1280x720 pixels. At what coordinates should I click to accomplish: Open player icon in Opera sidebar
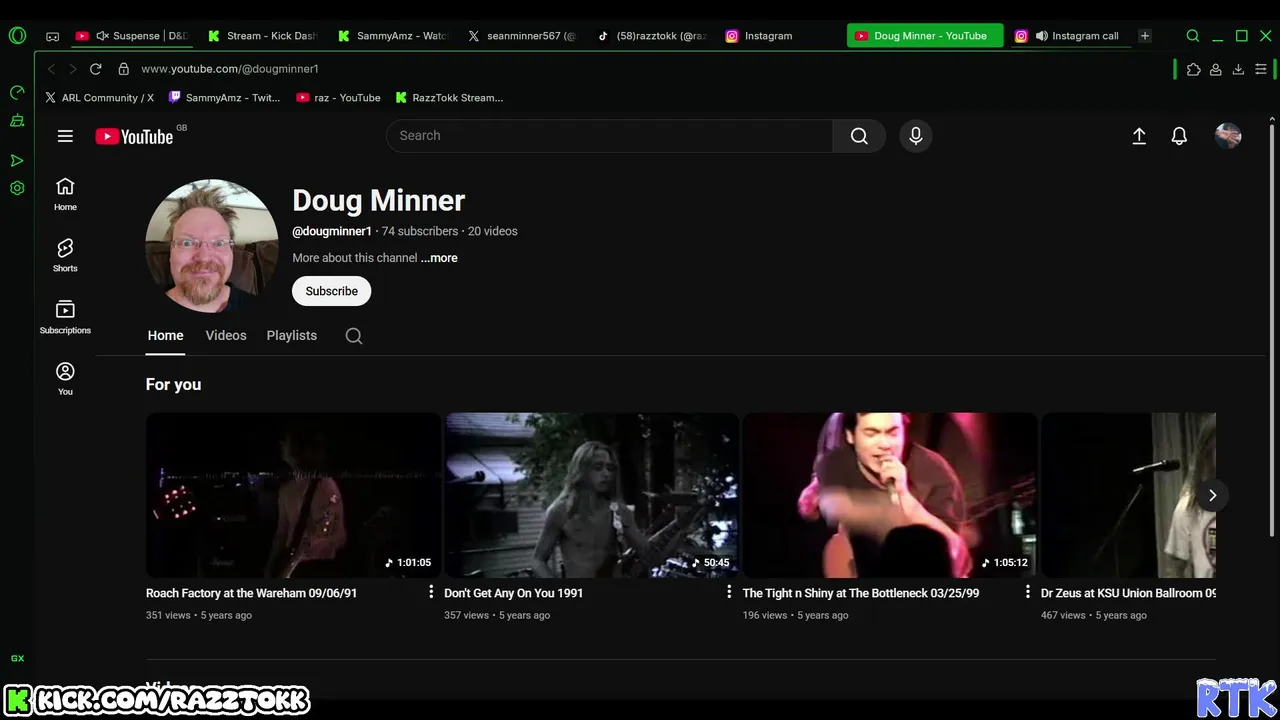click(17, 160)
